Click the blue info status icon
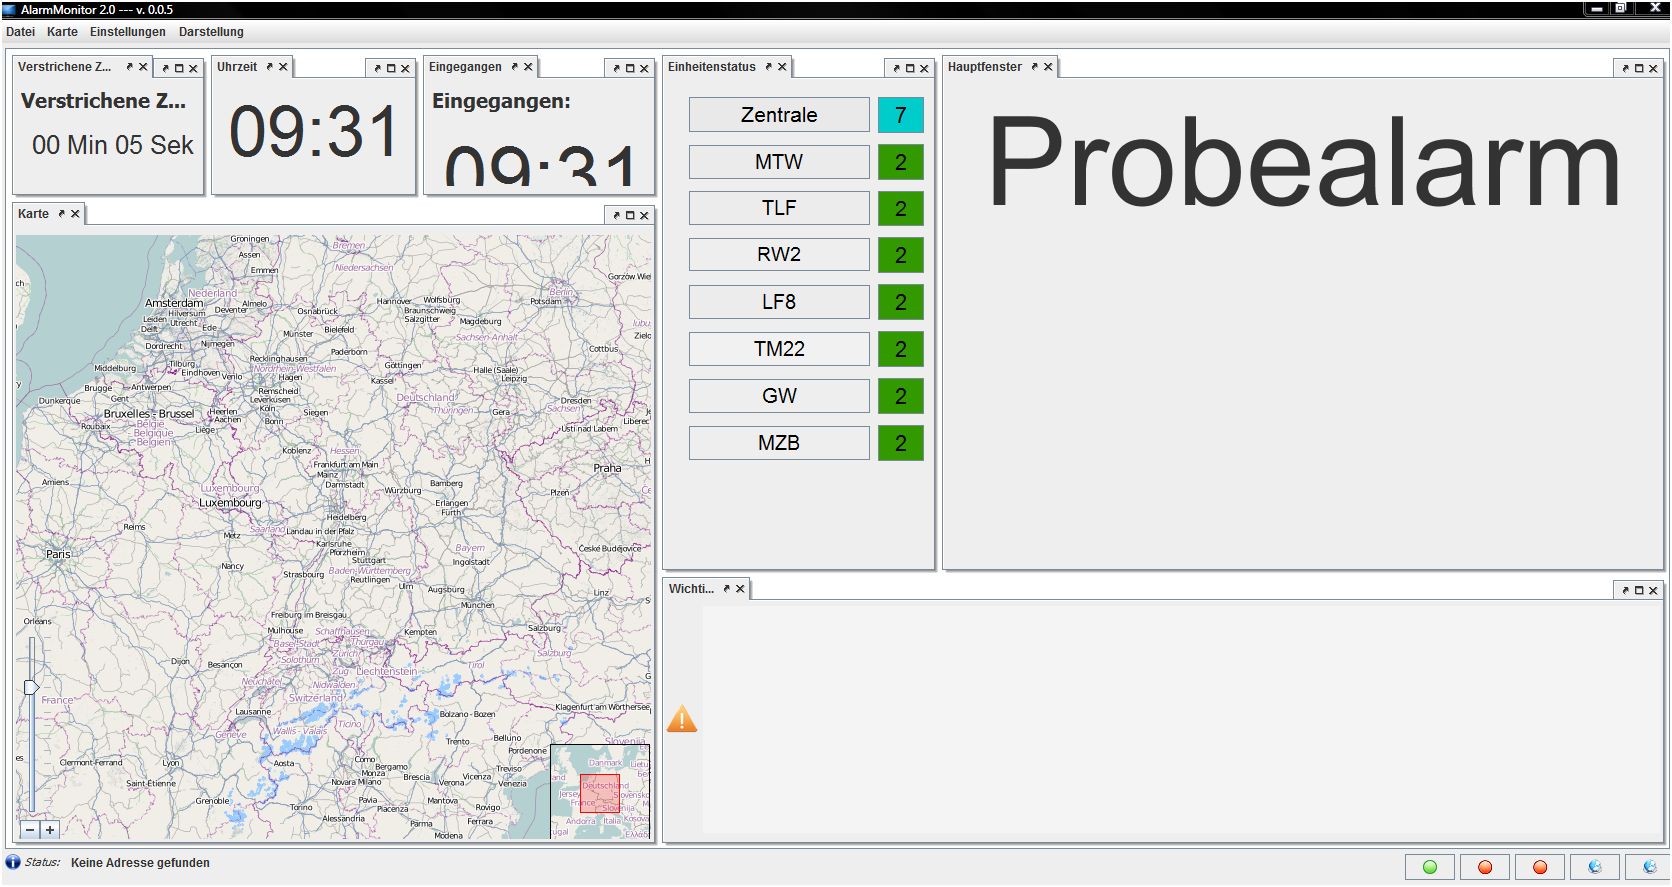 point(13,862)
